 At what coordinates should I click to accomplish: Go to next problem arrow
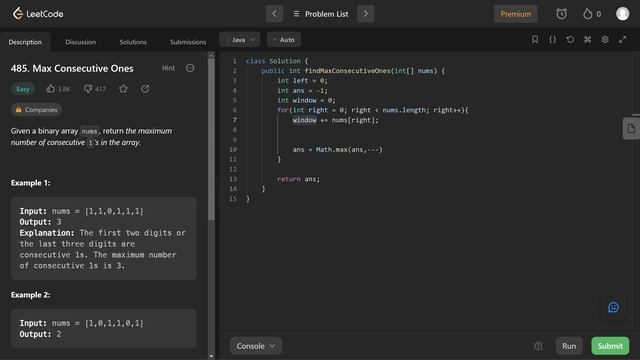click(x=366, y=14)
